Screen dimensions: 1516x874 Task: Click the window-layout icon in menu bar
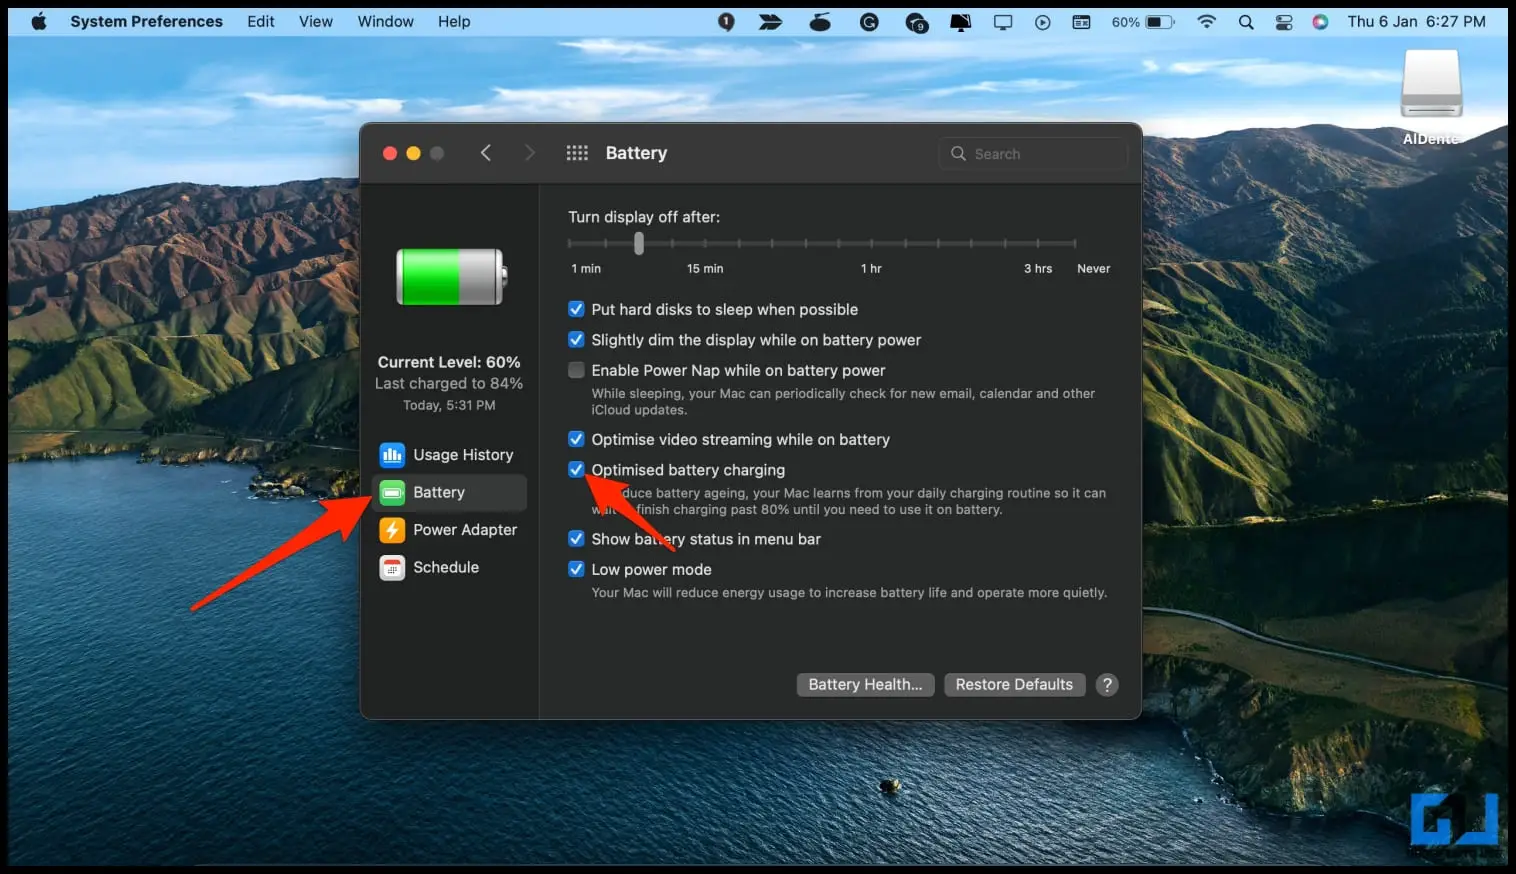1081,22
